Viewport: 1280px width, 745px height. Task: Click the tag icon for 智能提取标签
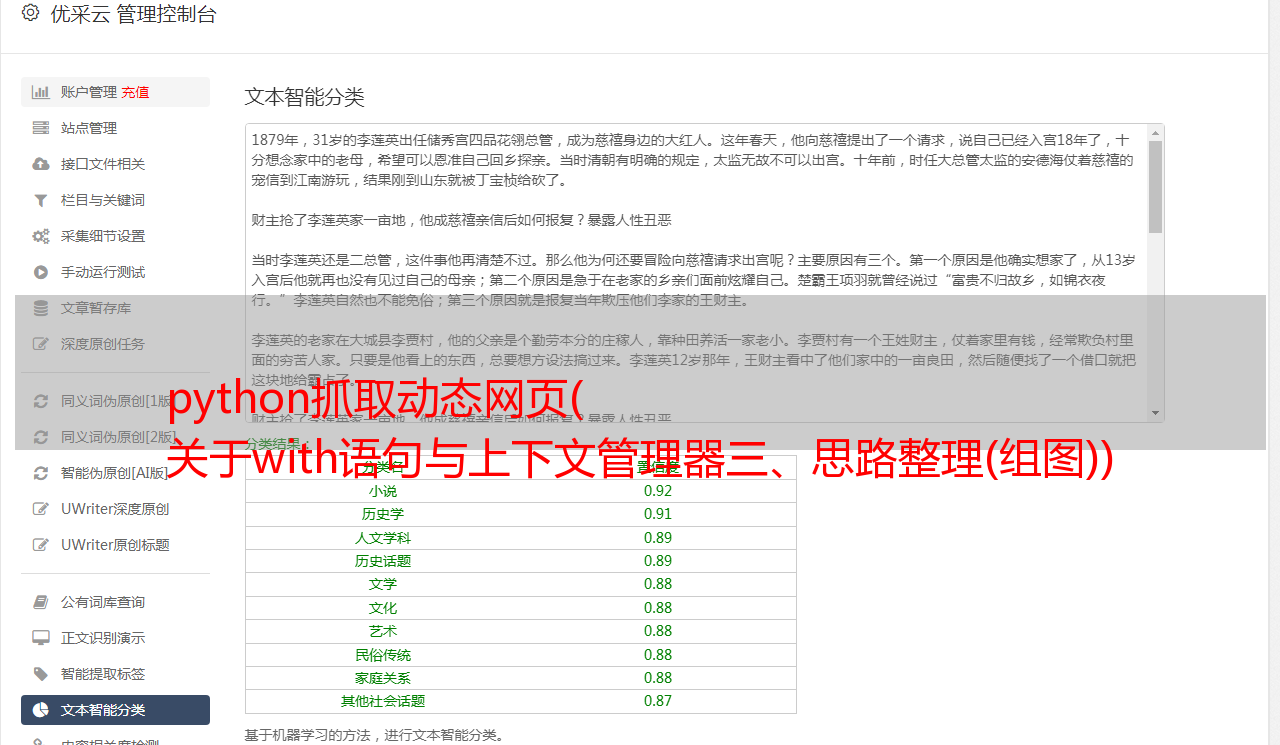pos(40,674)
